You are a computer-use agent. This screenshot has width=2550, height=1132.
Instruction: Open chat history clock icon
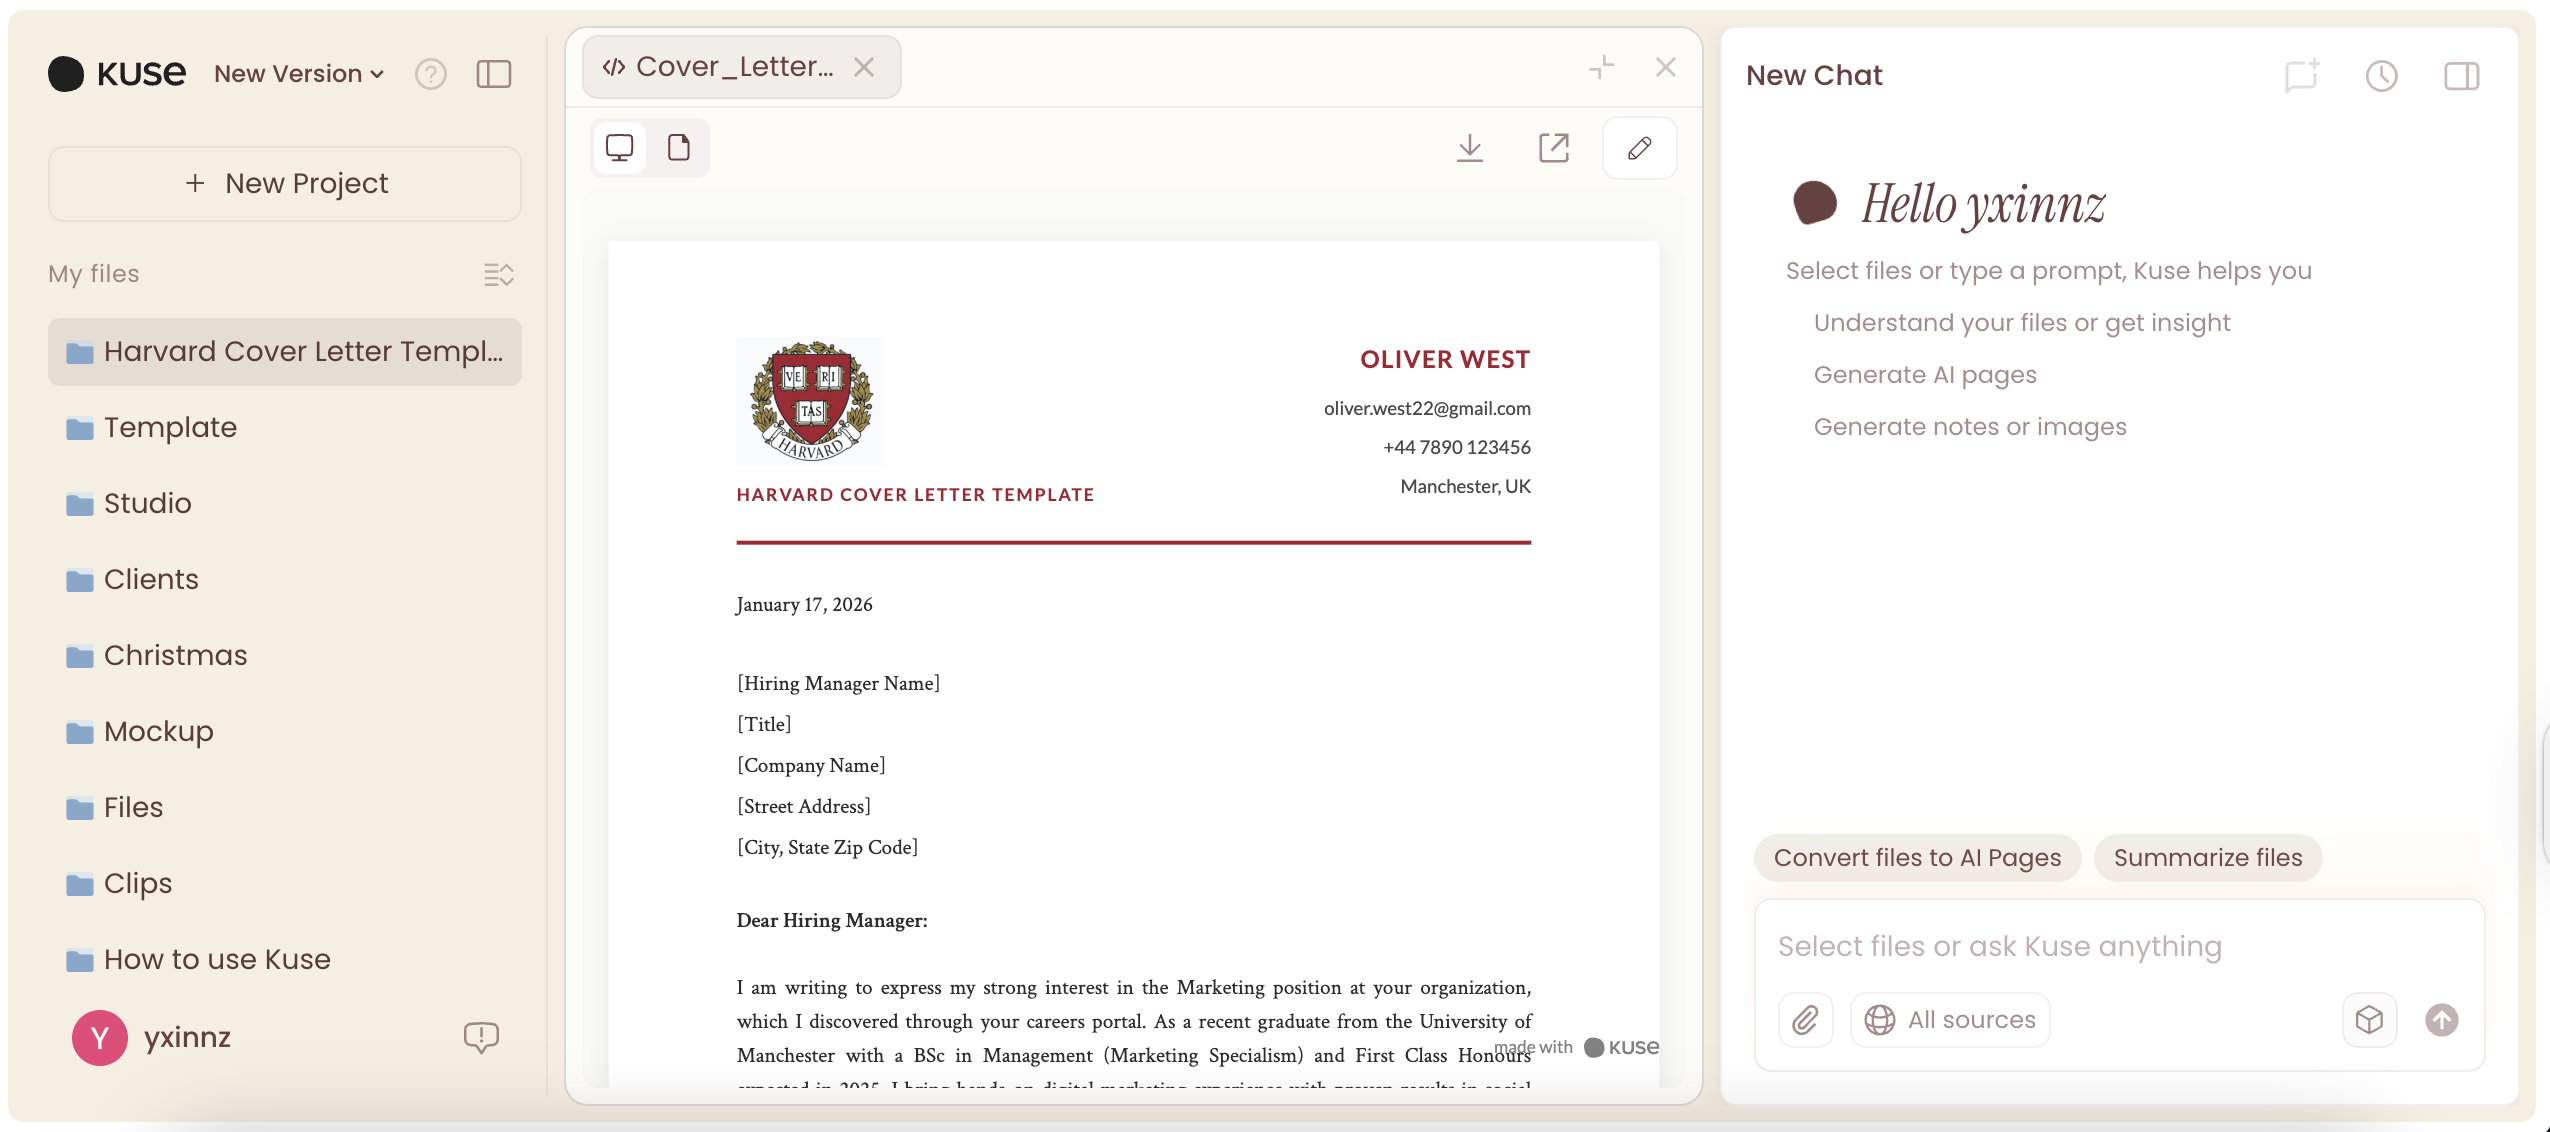click(x=2381, y=76)
